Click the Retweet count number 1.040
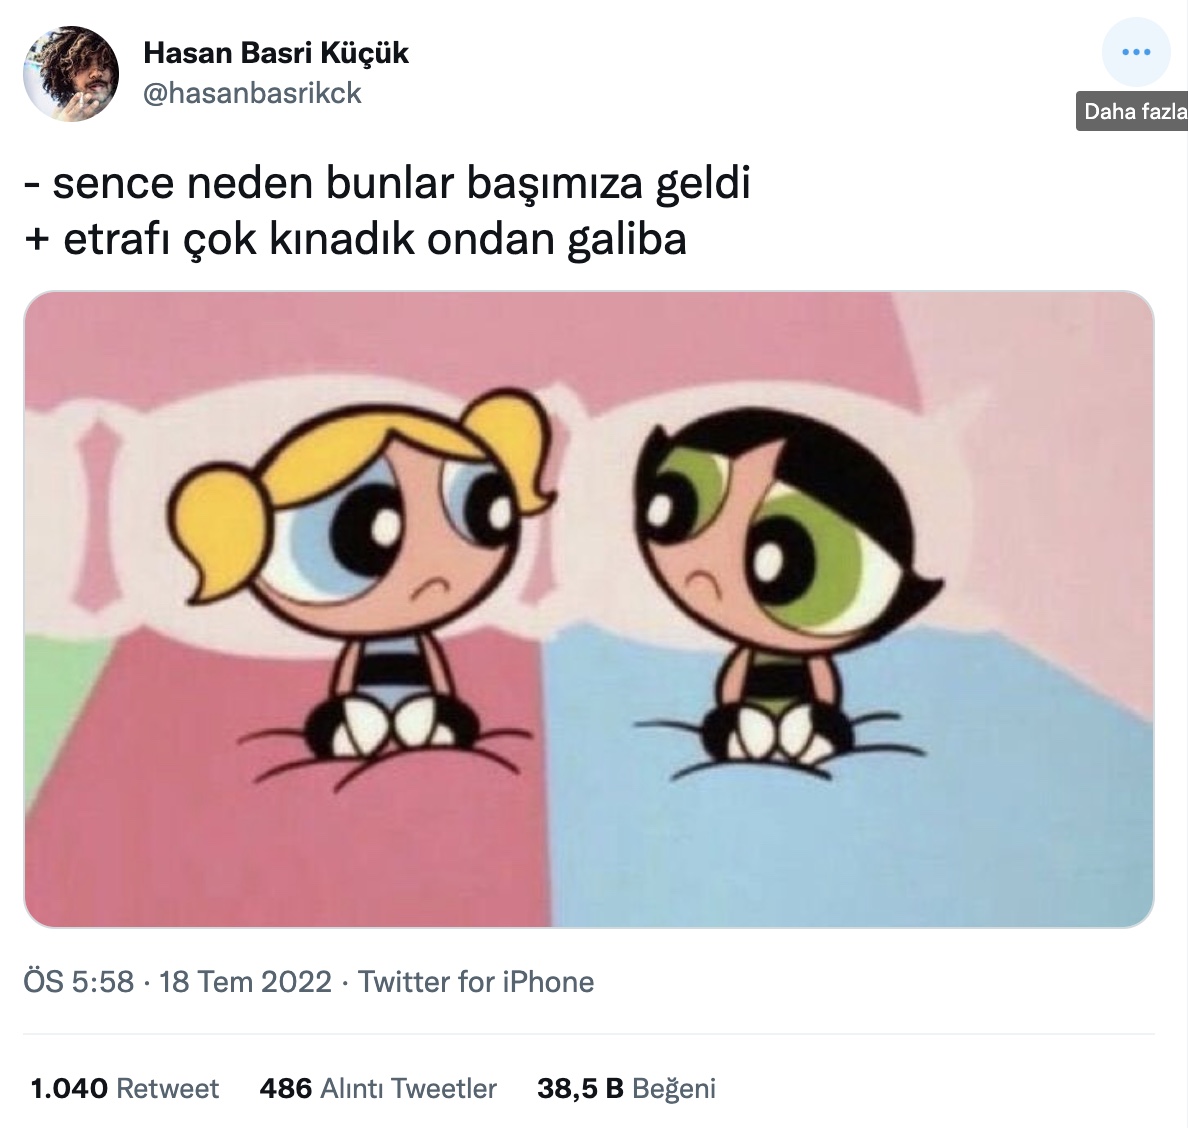The image size is (1188, 1128). click(69, 1089)
